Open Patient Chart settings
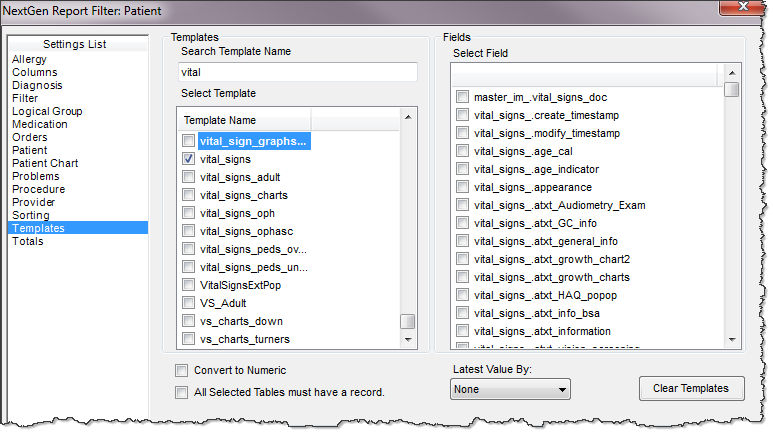The width and height of the screenshot is (773, 433). click(x=45, y=163)
